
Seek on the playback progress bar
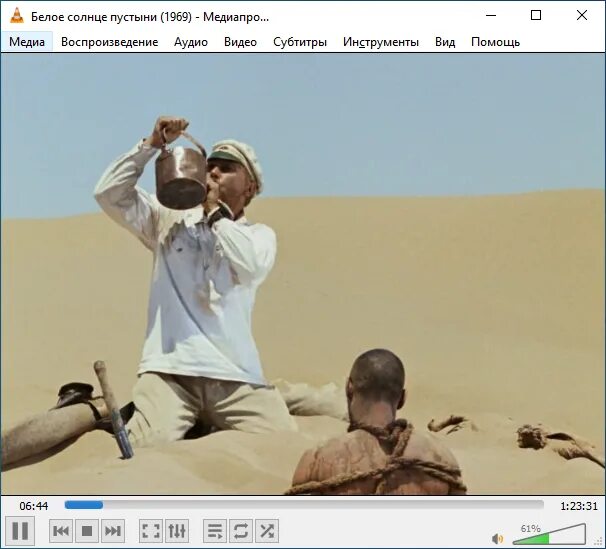(304, 505)
